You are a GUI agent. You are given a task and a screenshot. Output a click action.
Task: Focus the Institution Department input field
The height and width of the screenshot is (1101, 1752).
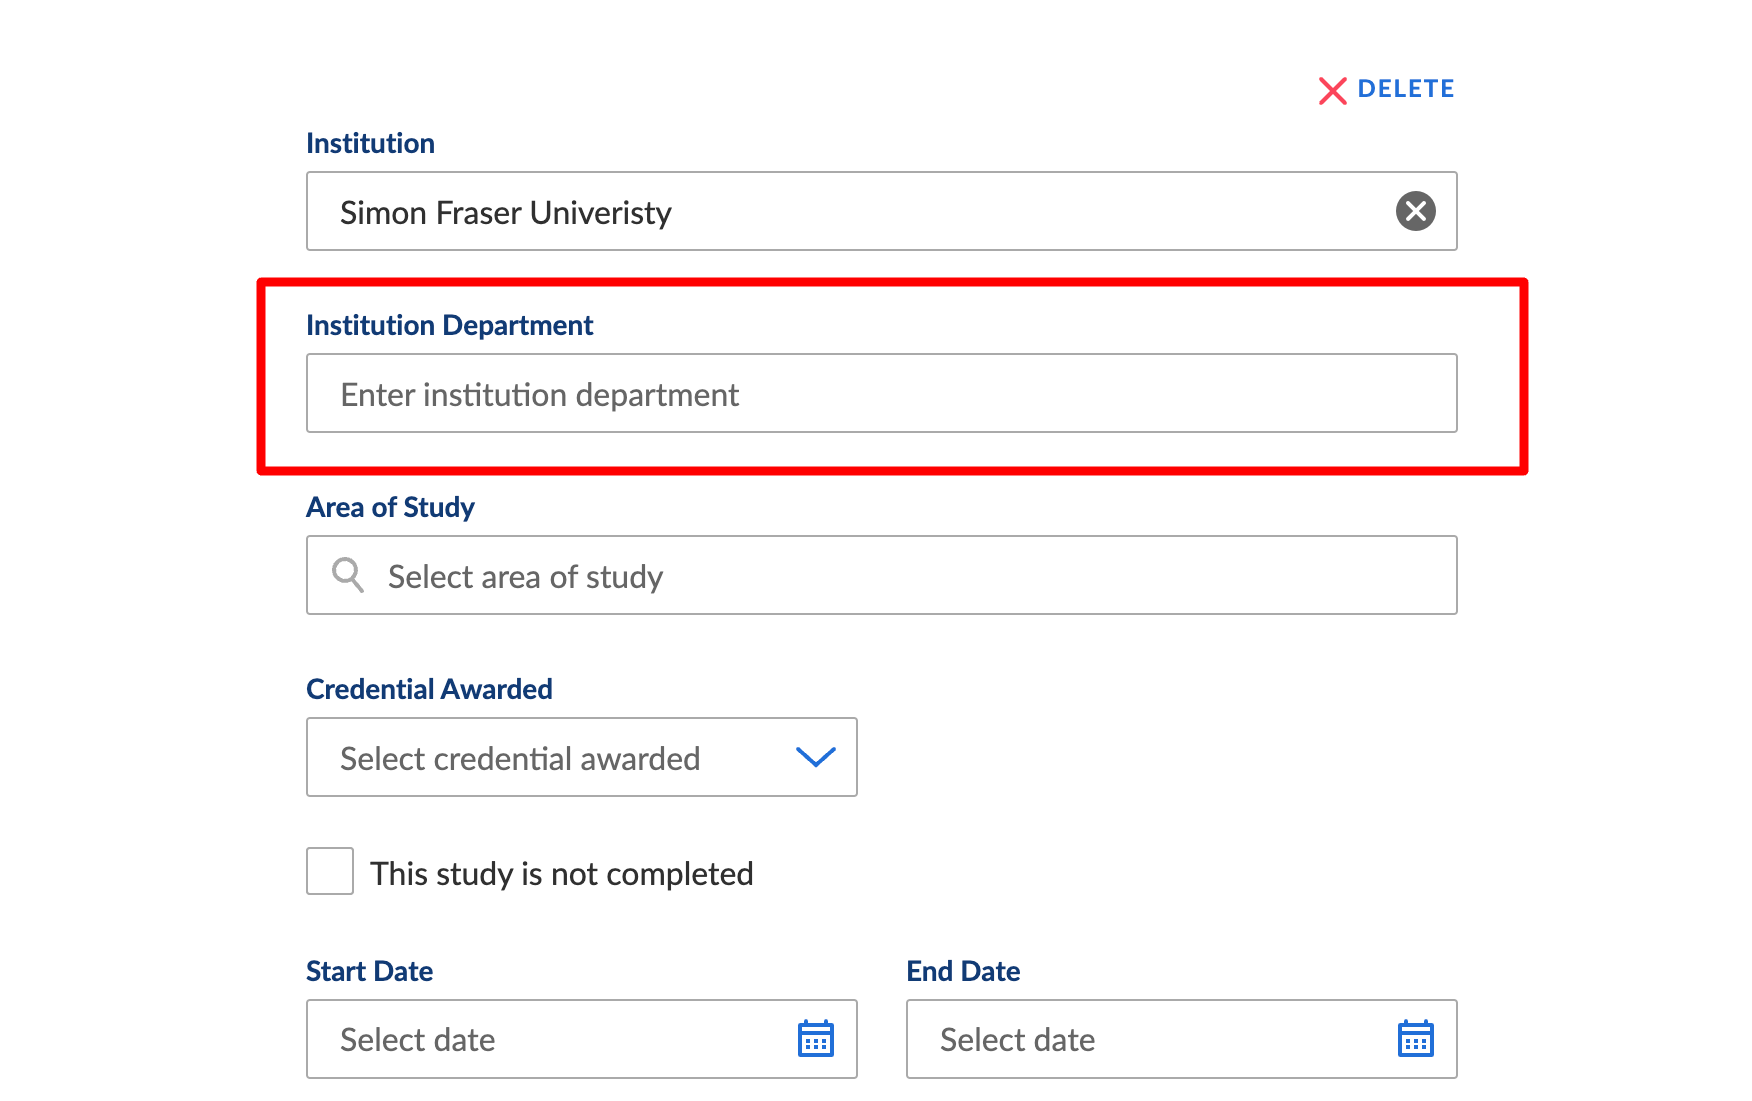(x=880, y=394)
